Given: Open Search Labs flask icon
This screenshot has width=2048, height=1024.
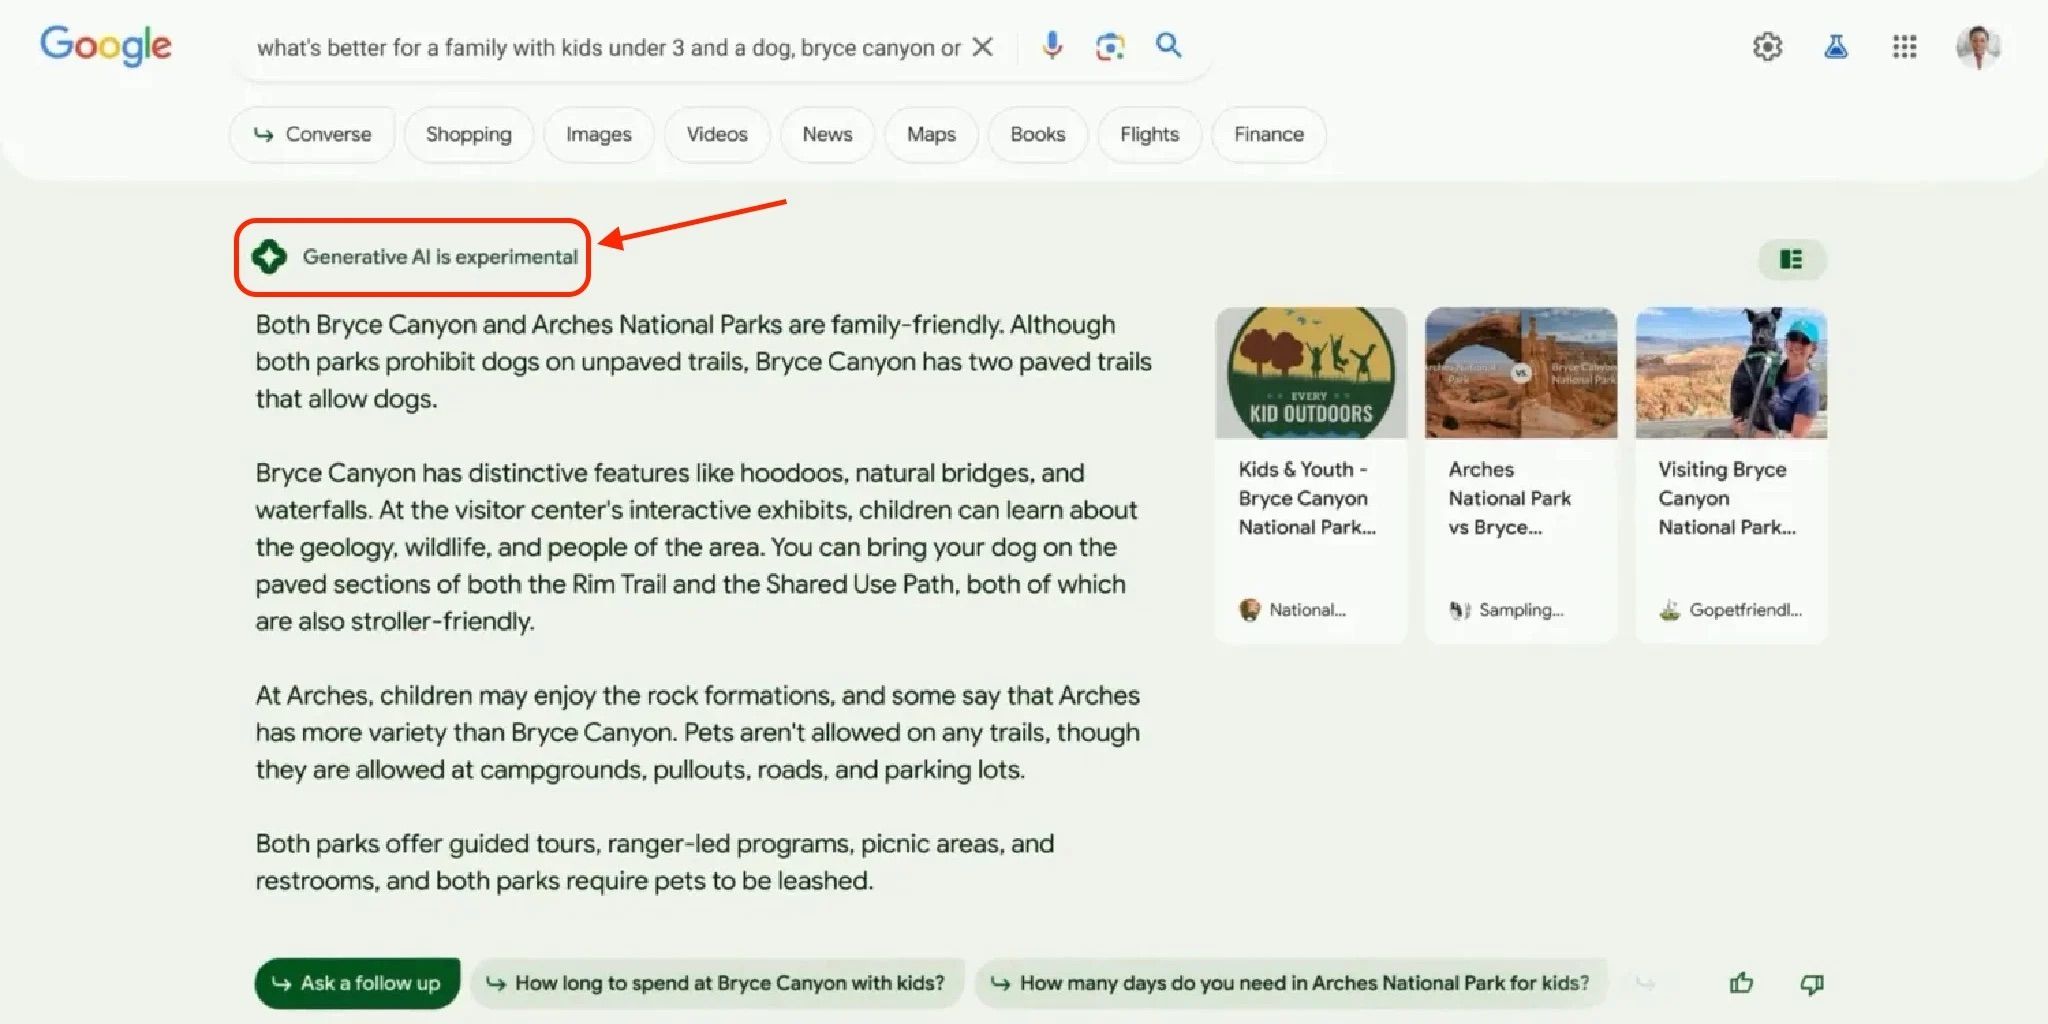Looking at the screenshot, I should (x=1836, y=47).
